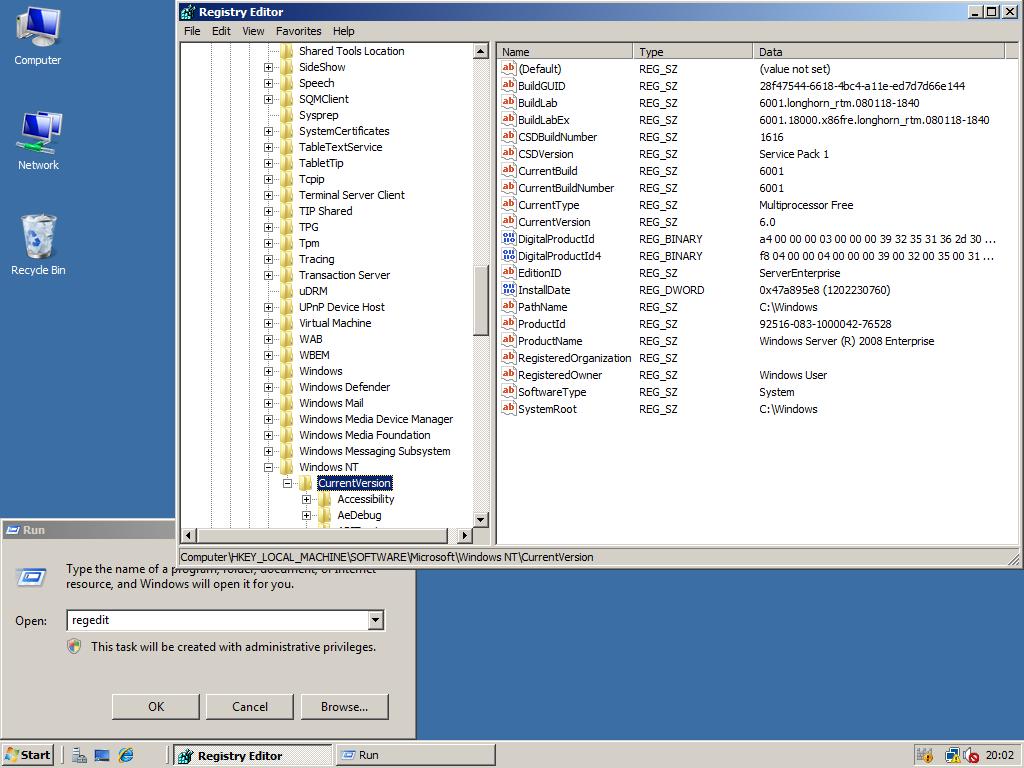Image resolution: width=1024 pixels, height=768 pixels.
Task: Click the tree scroll right arrow
Action: 464,536
